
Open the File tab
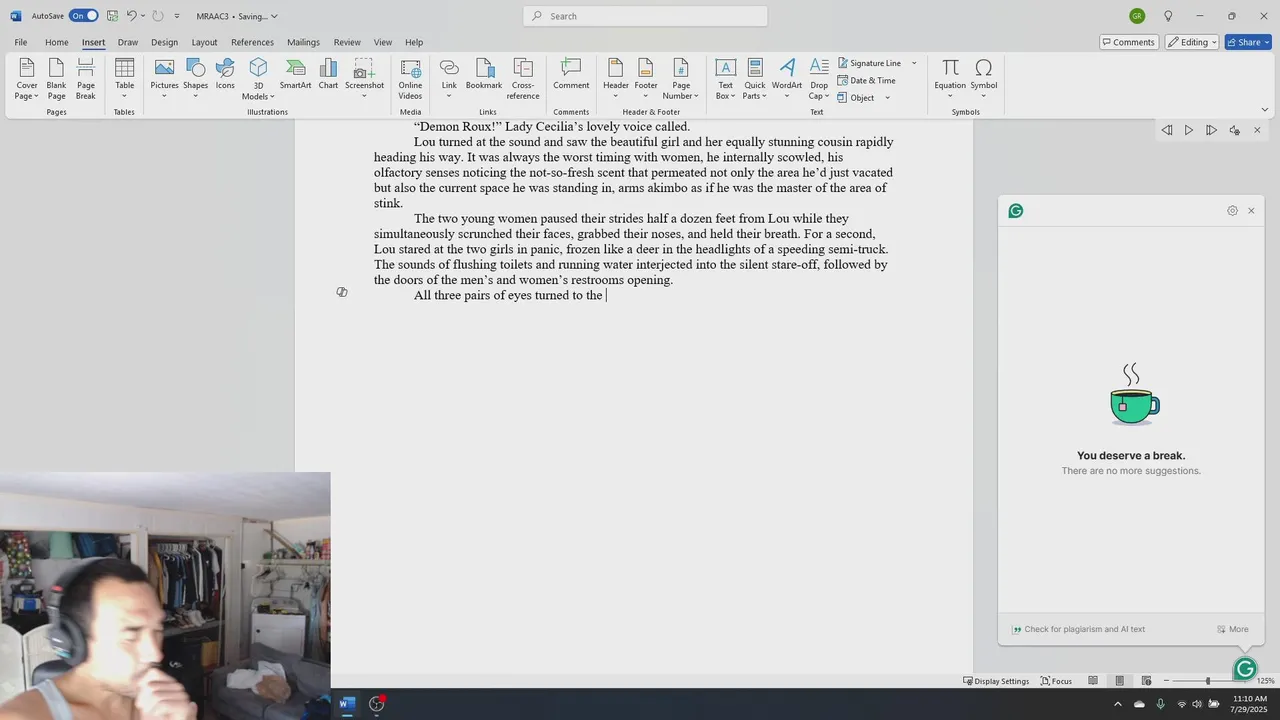click(20, 42)
